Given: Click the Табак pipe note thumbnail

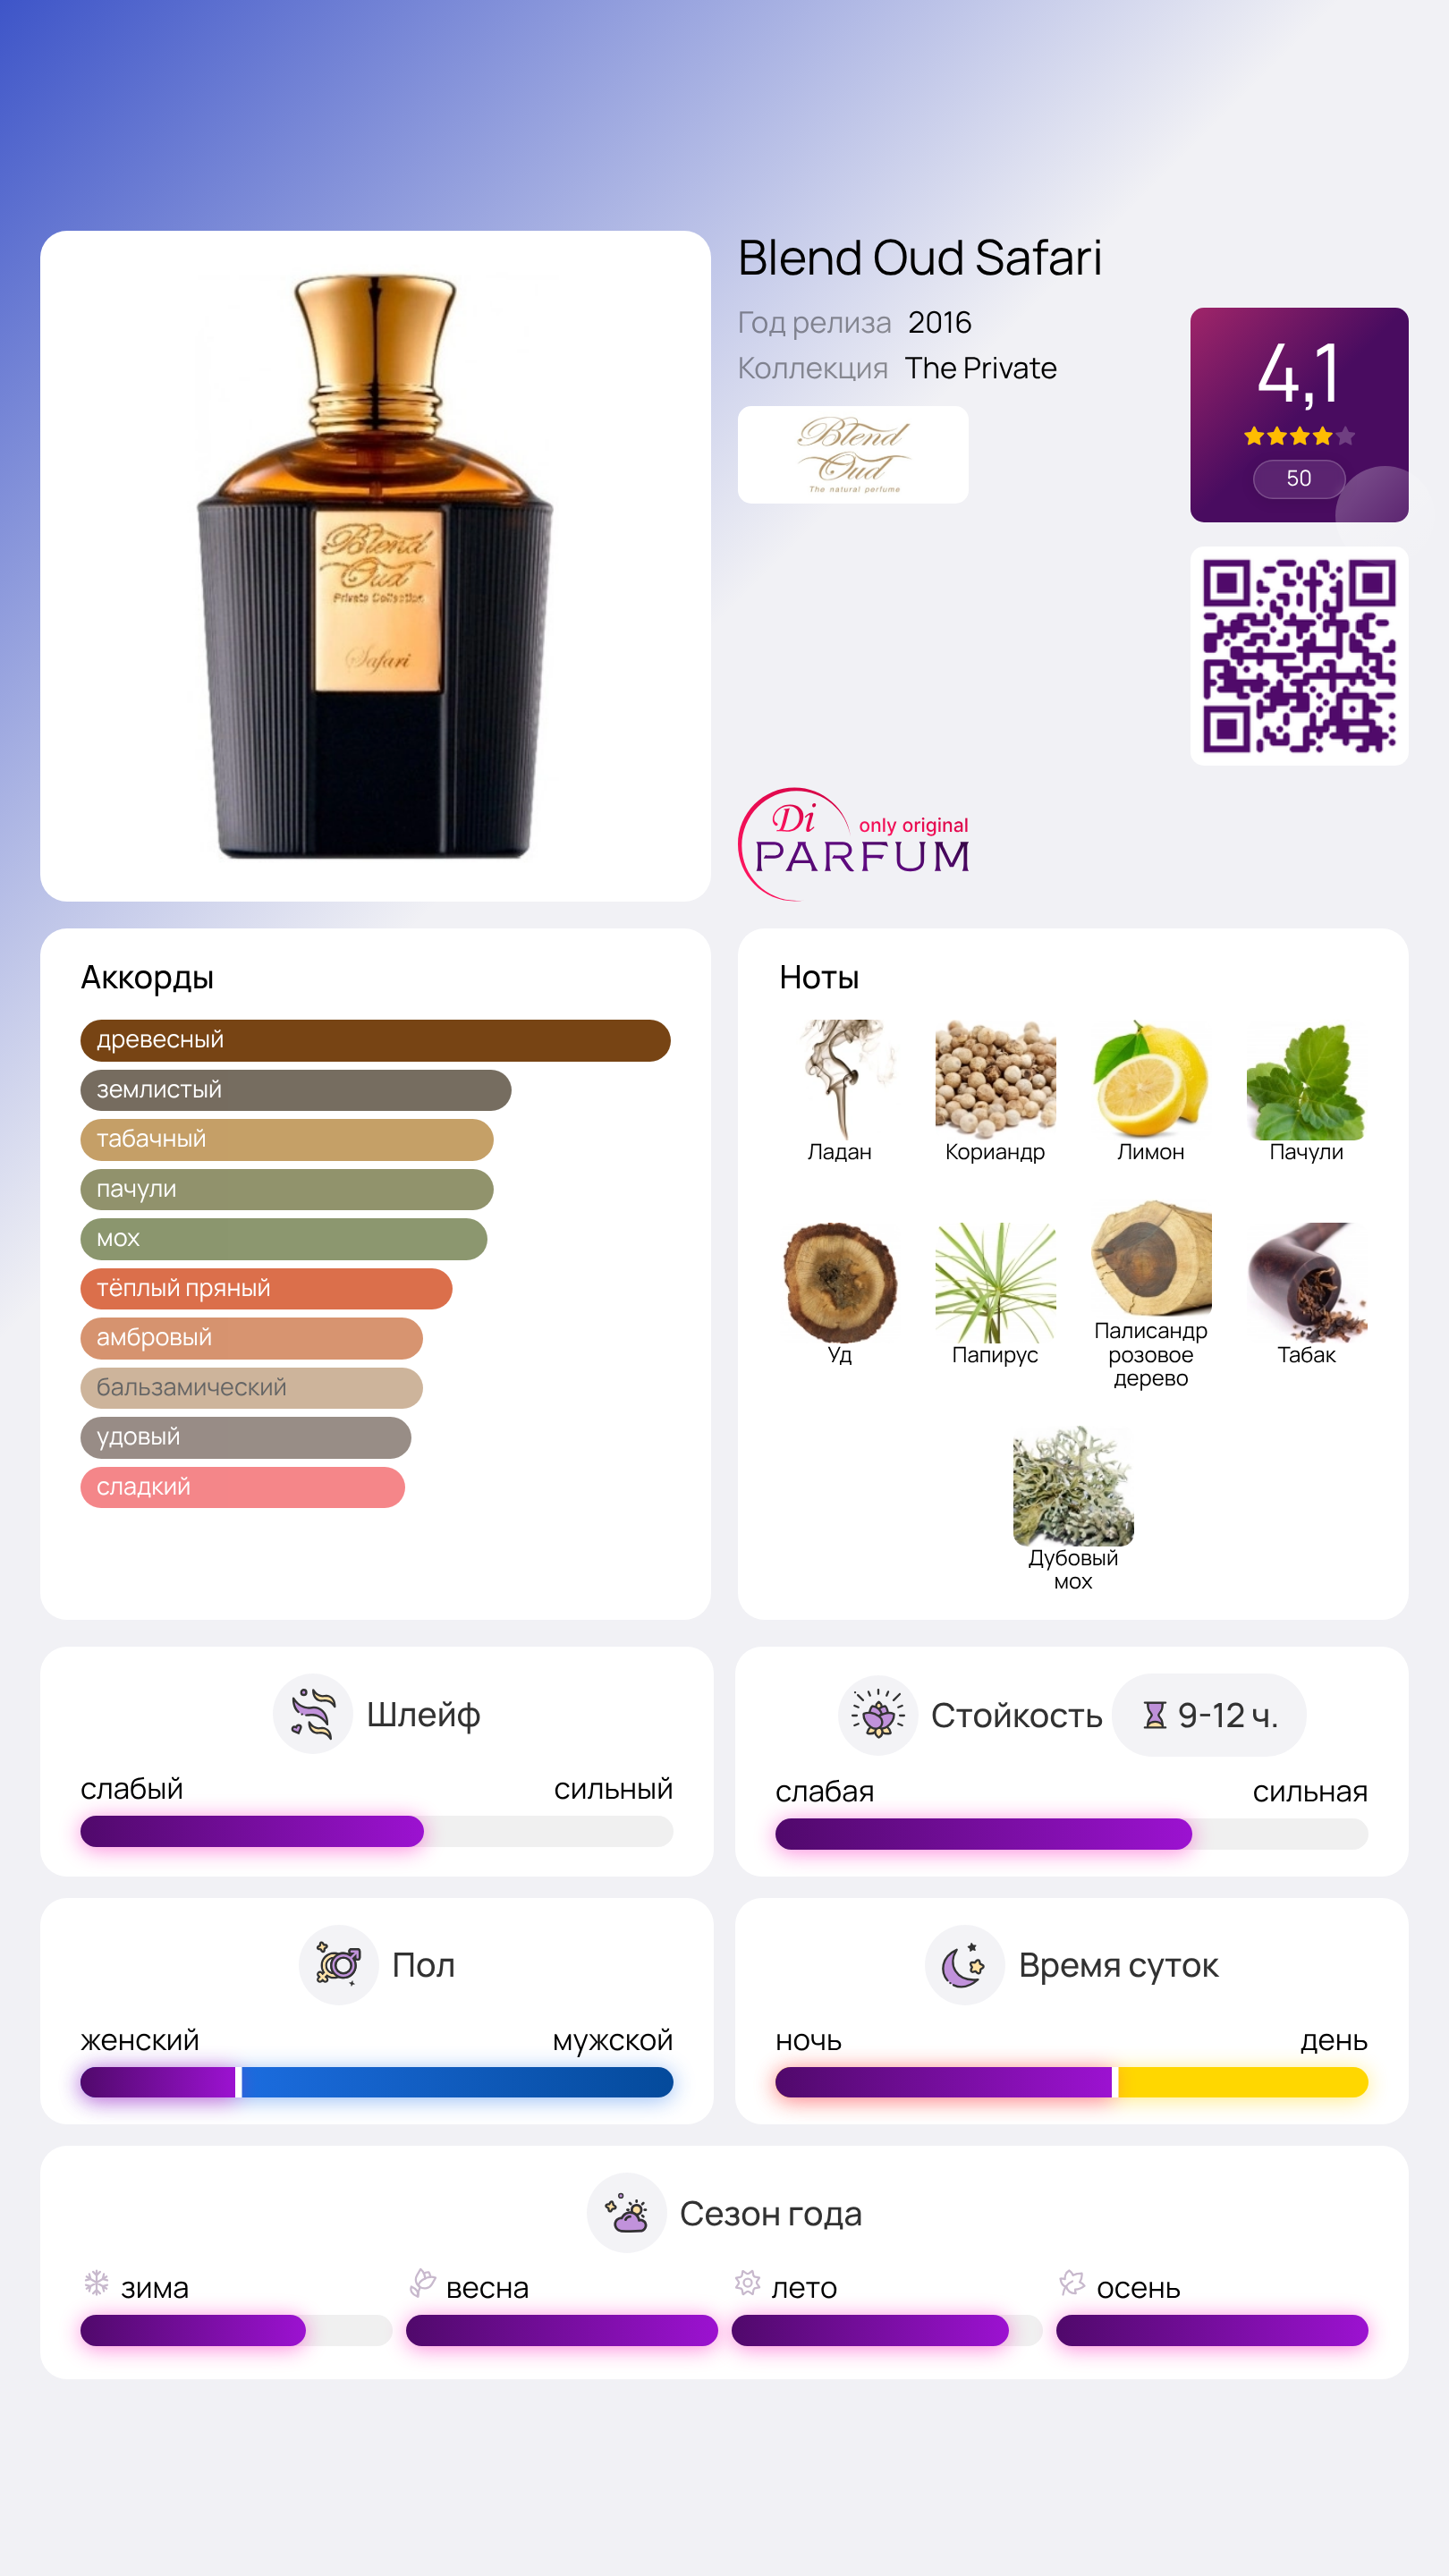Looking at the screenshot, I should pyautogui.click(x=1306, y=1283).
